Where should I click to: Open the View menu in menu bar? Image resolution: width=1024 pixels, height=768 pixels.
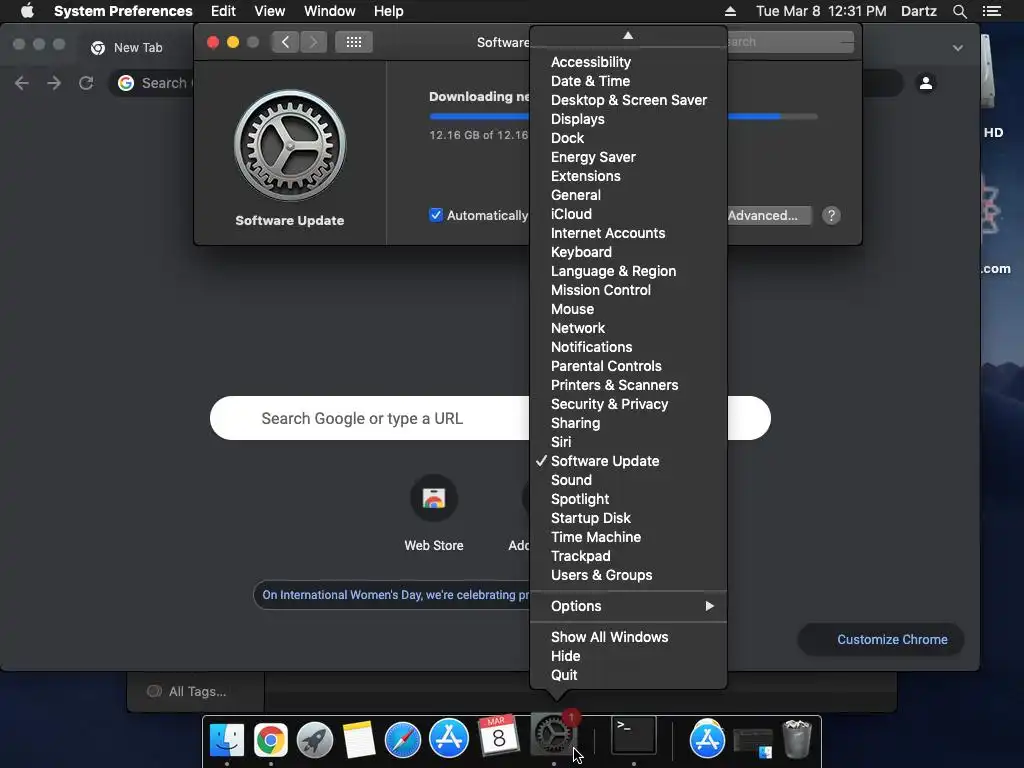270,11
